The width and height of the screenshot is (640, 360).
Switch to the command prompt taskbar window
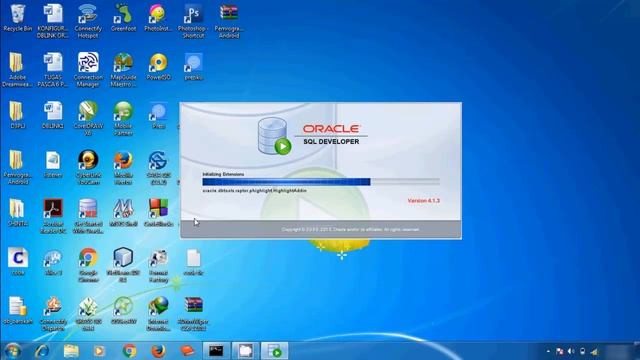click(x=216, y=351)
